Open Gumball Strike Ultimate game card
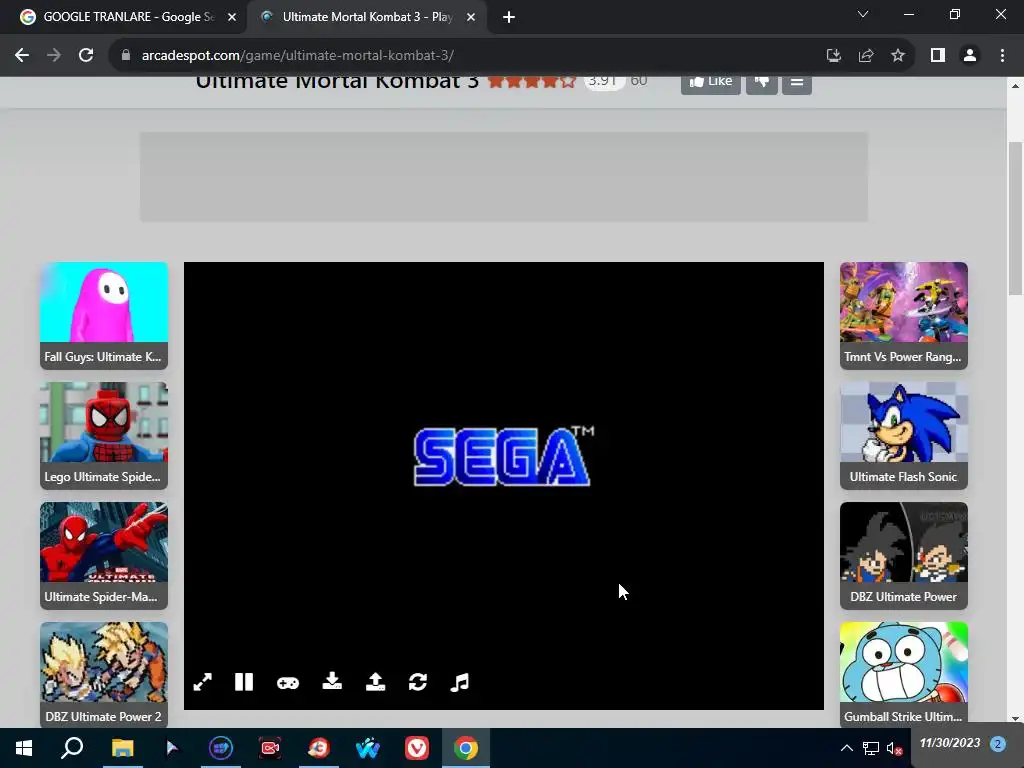The image size is (1024, 768). (x=904, y=675)
